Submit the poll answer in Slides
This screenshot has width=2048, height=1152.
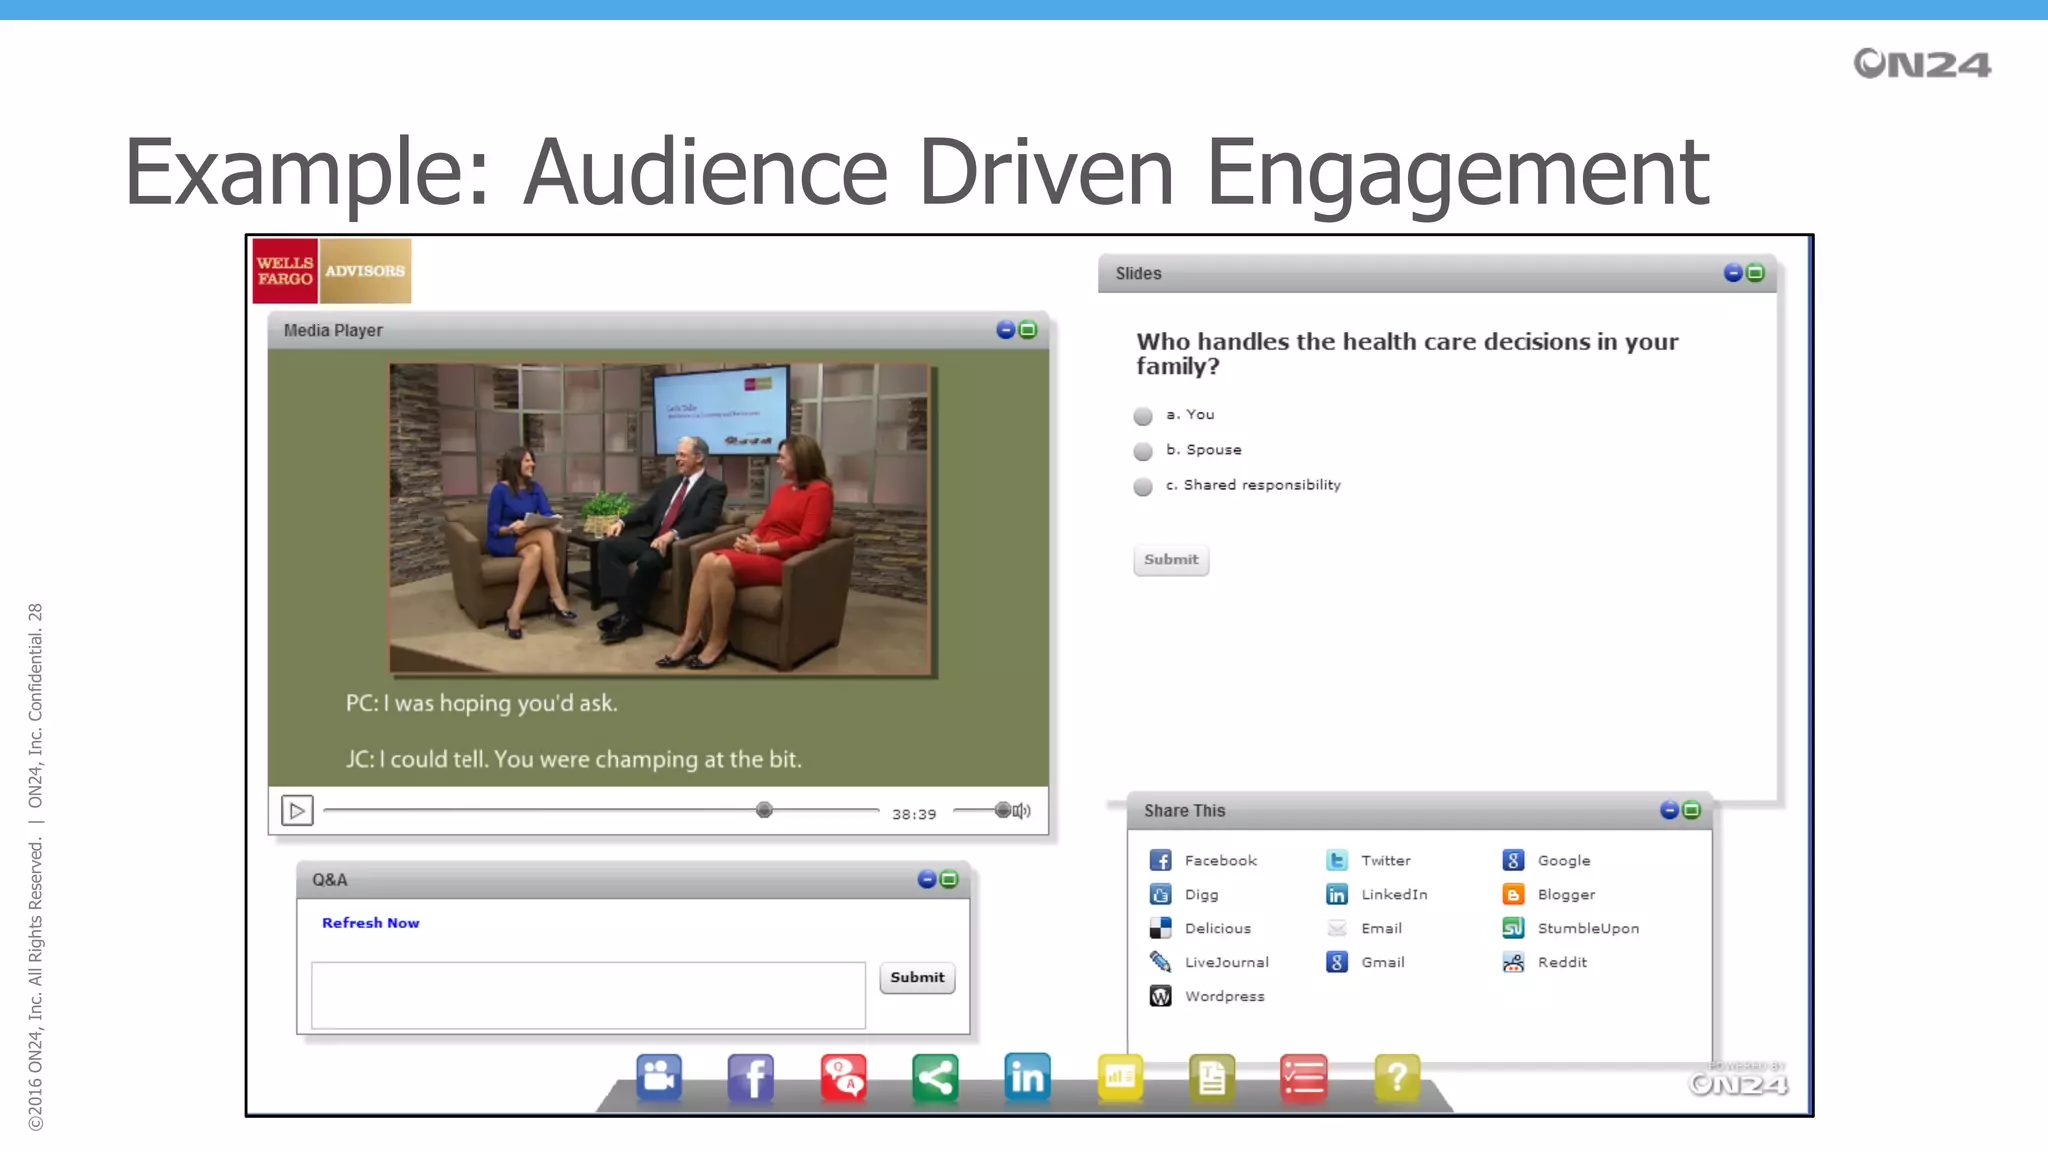coord(1171,560)
